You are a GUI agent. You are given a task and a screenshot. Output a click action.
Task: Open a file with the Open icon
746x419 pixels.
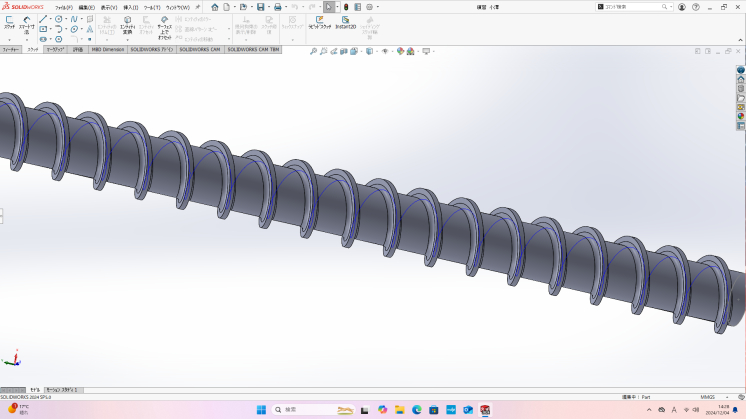coord(243,7)
